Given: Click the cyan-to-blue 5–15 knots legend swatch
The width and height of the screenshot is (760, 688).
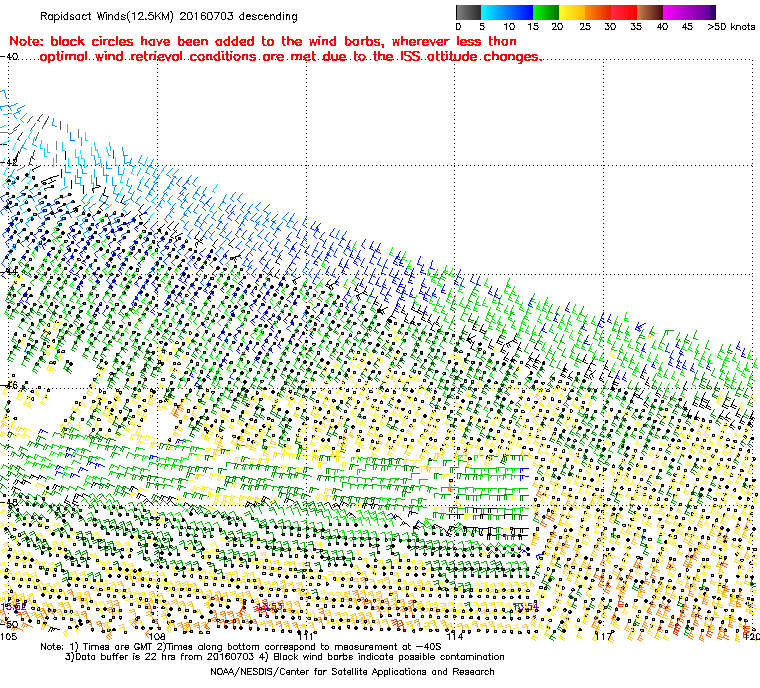Looking at the screenshot, I should point(507,12).
